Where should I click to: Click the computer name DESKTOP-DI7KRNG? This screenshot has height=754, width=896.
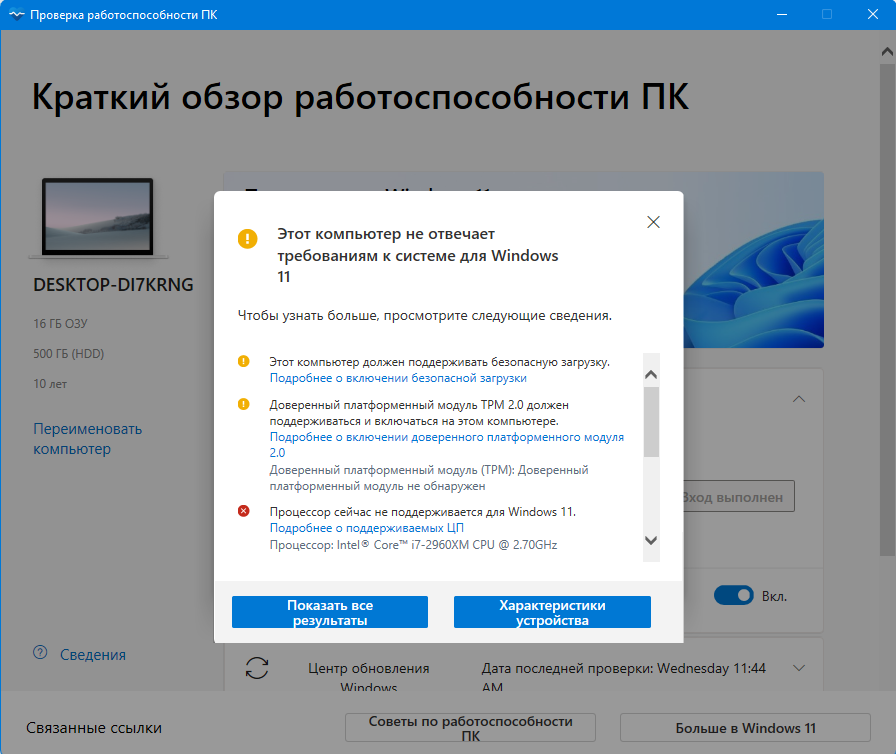[113, 284]
